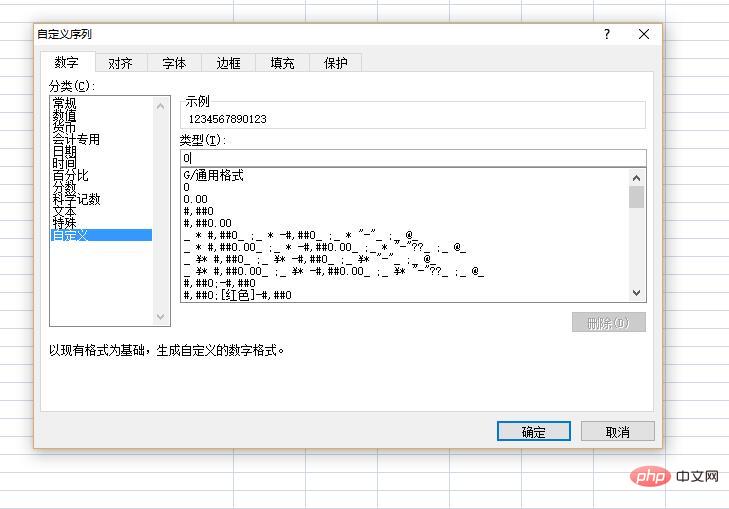Select 百分比 category
Image resolution: width=729 pixels, height=509 pixels.
click(101, 175)
